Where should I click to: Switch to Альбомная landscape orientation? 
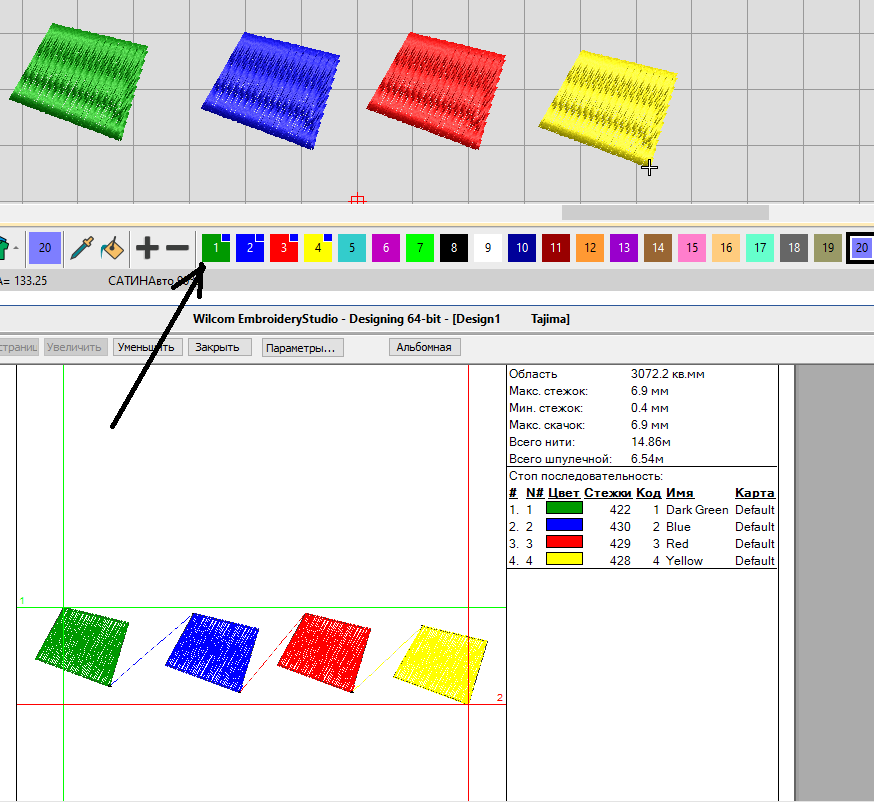424,348
